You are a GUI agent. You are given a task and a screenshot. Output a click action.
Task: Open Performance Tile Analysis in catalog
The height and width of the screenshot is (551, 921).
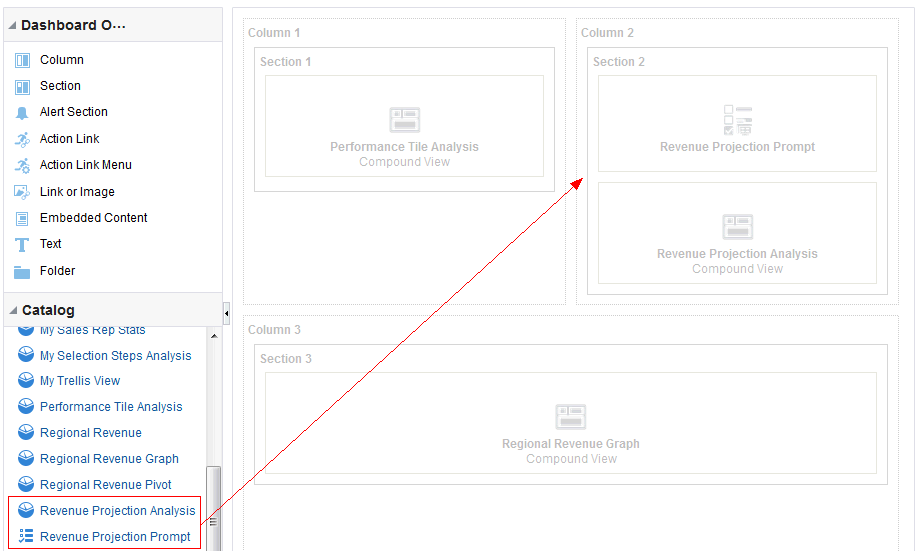pos(111,406)
